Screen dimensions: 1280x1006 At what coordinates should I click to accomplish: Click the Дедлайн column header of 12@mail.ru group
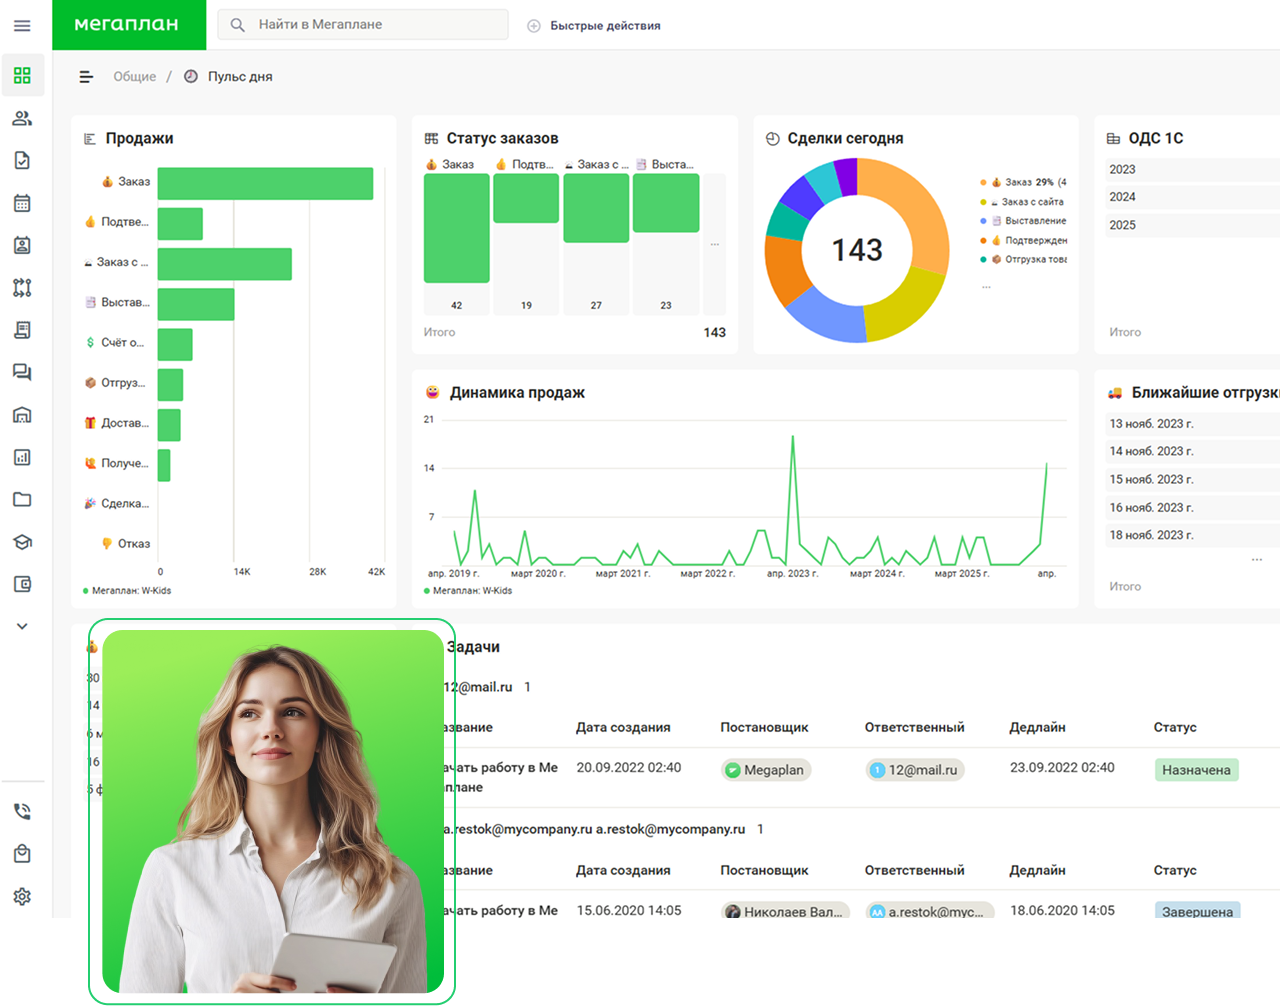[x=1037, y=728]
